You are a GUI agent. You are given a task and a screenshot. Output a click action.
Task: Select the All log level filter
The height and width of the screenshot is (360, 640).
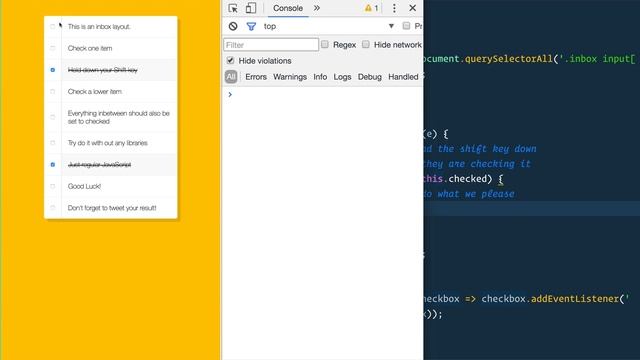pos(231,77)
